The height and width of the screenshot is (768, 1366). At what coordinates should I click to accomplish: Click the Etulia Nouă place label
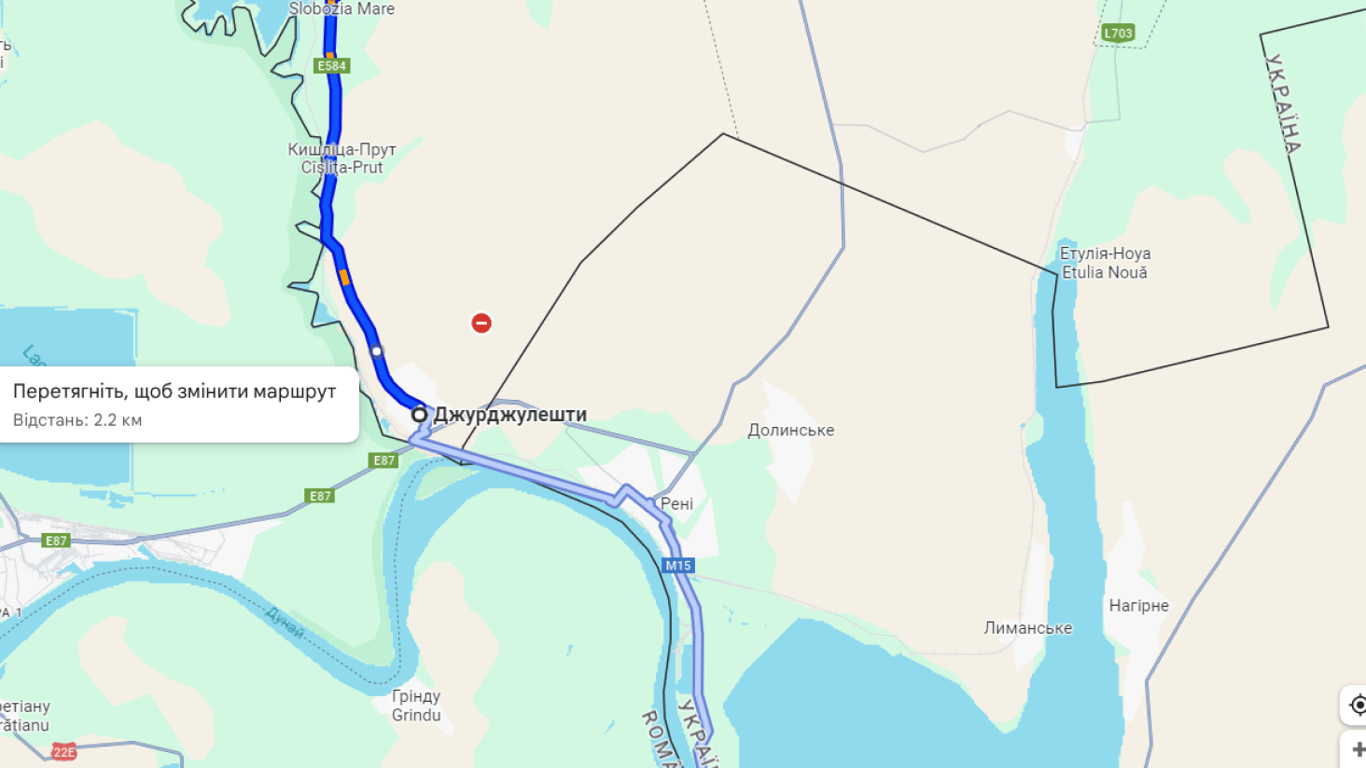[x=1105, y=272]
